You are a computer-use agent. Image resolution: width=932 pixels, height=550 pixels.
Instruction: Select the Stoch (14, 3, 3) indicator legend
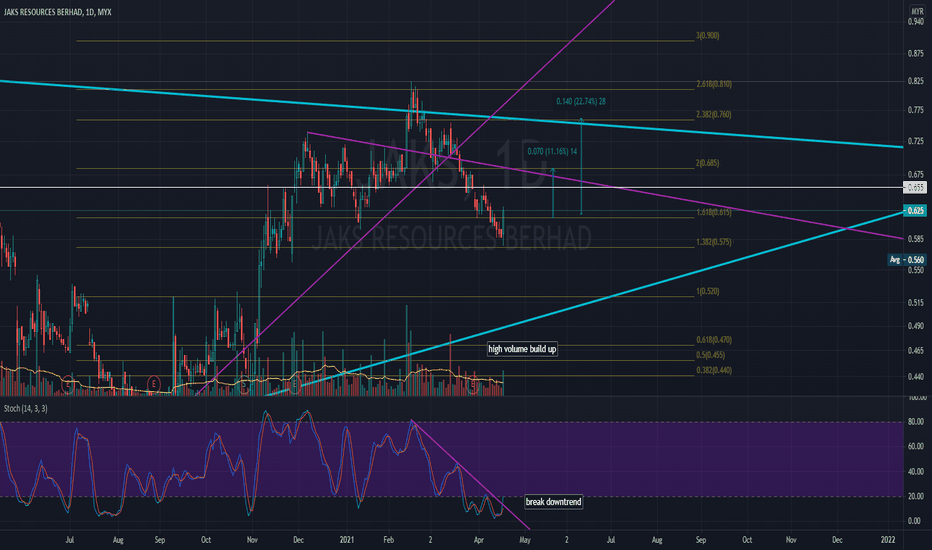(26, 408)
